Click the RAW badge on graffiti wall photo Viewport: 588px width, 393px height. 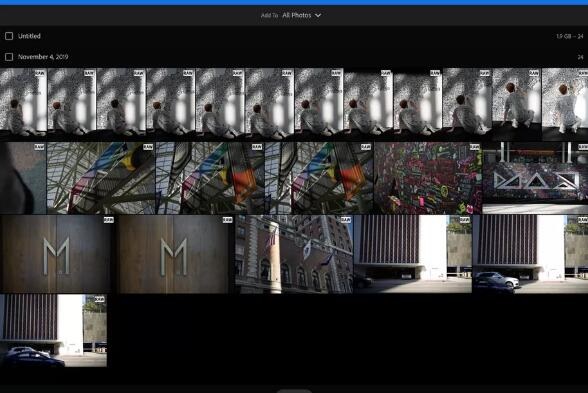(x=474, y=147)
